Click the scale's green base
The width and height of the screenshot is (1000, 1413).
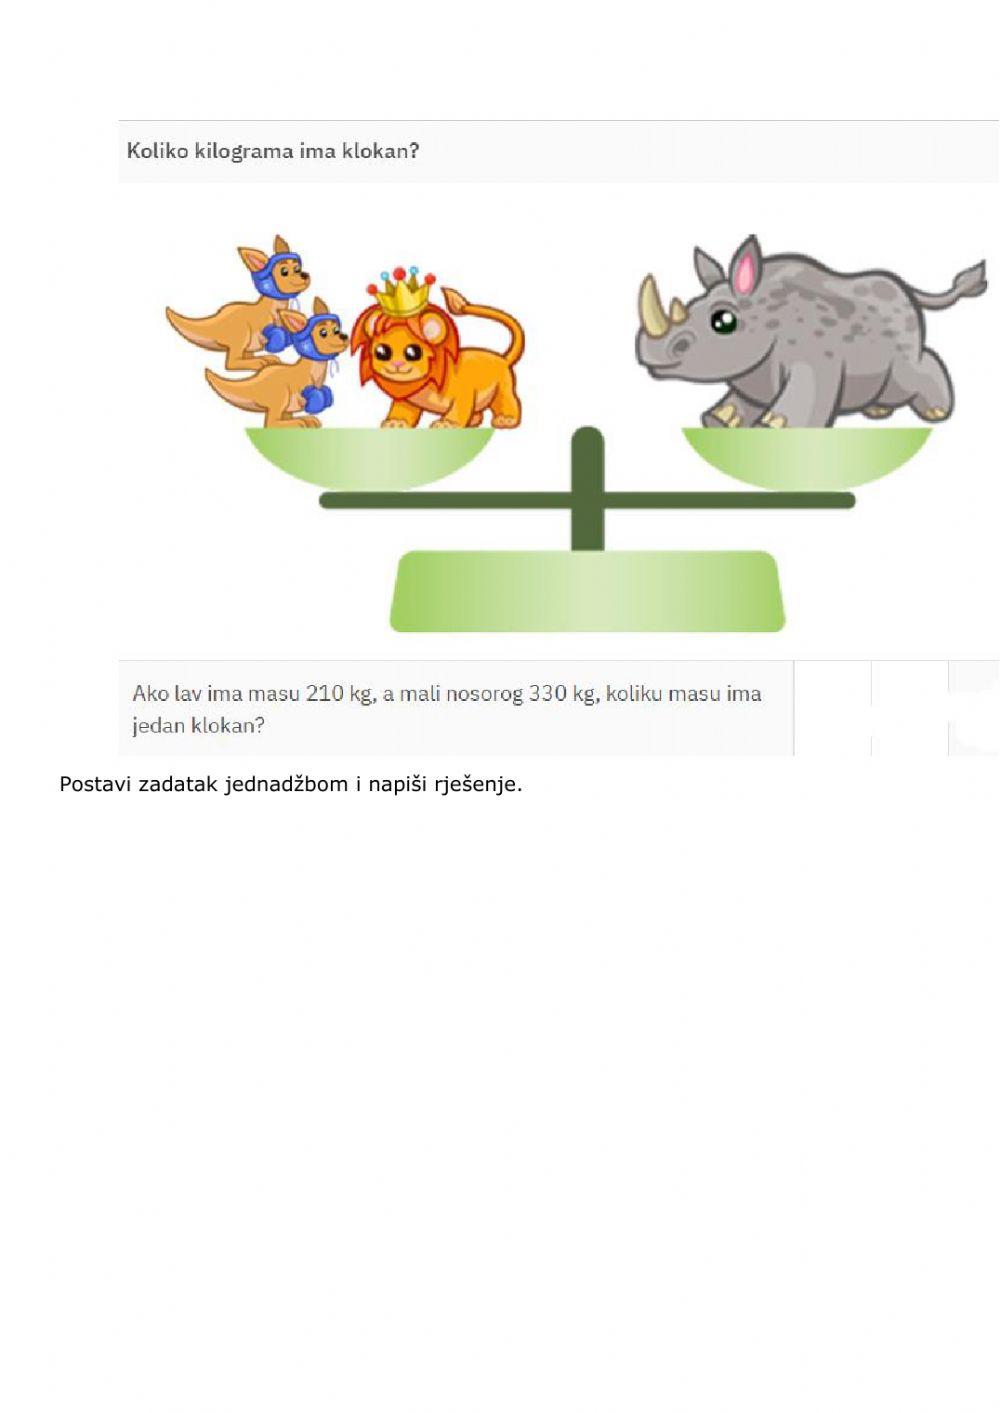tap(587, 591)
